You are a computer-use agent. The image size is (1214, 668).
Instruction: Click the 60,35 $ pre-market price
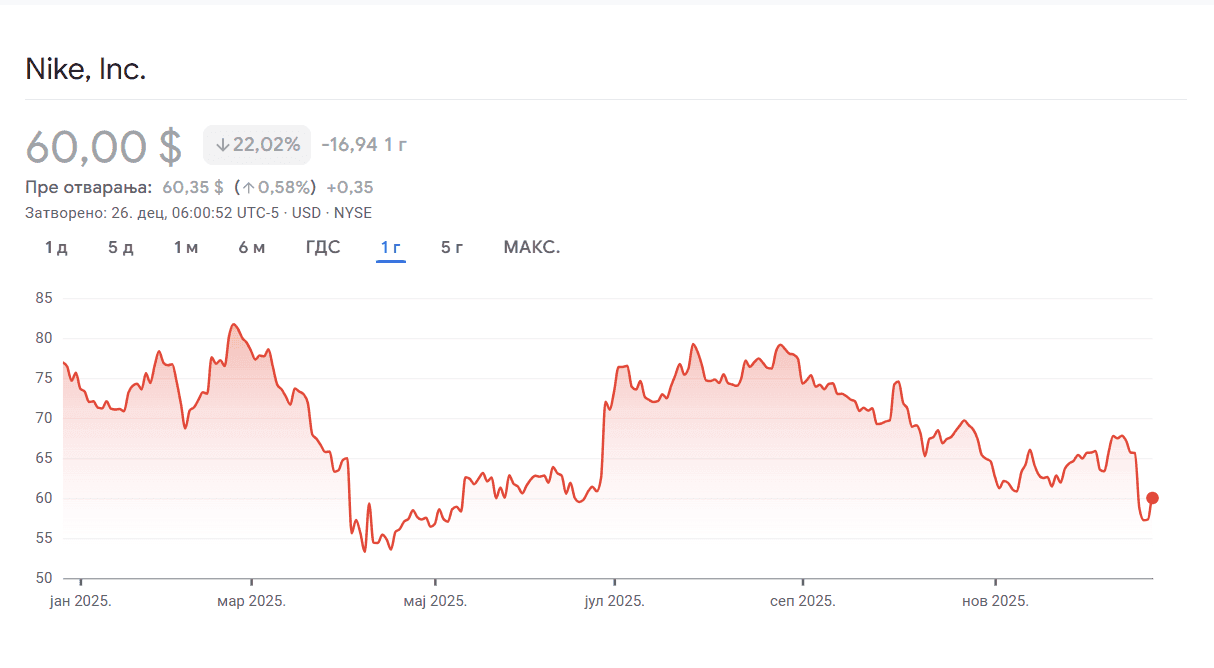pos(193,187)
